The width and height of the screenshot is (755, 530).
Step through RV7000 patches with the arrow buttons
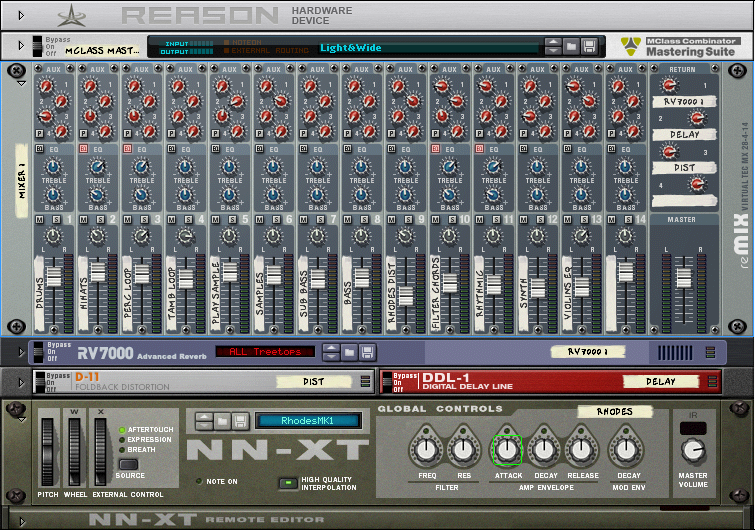[331, 353]
